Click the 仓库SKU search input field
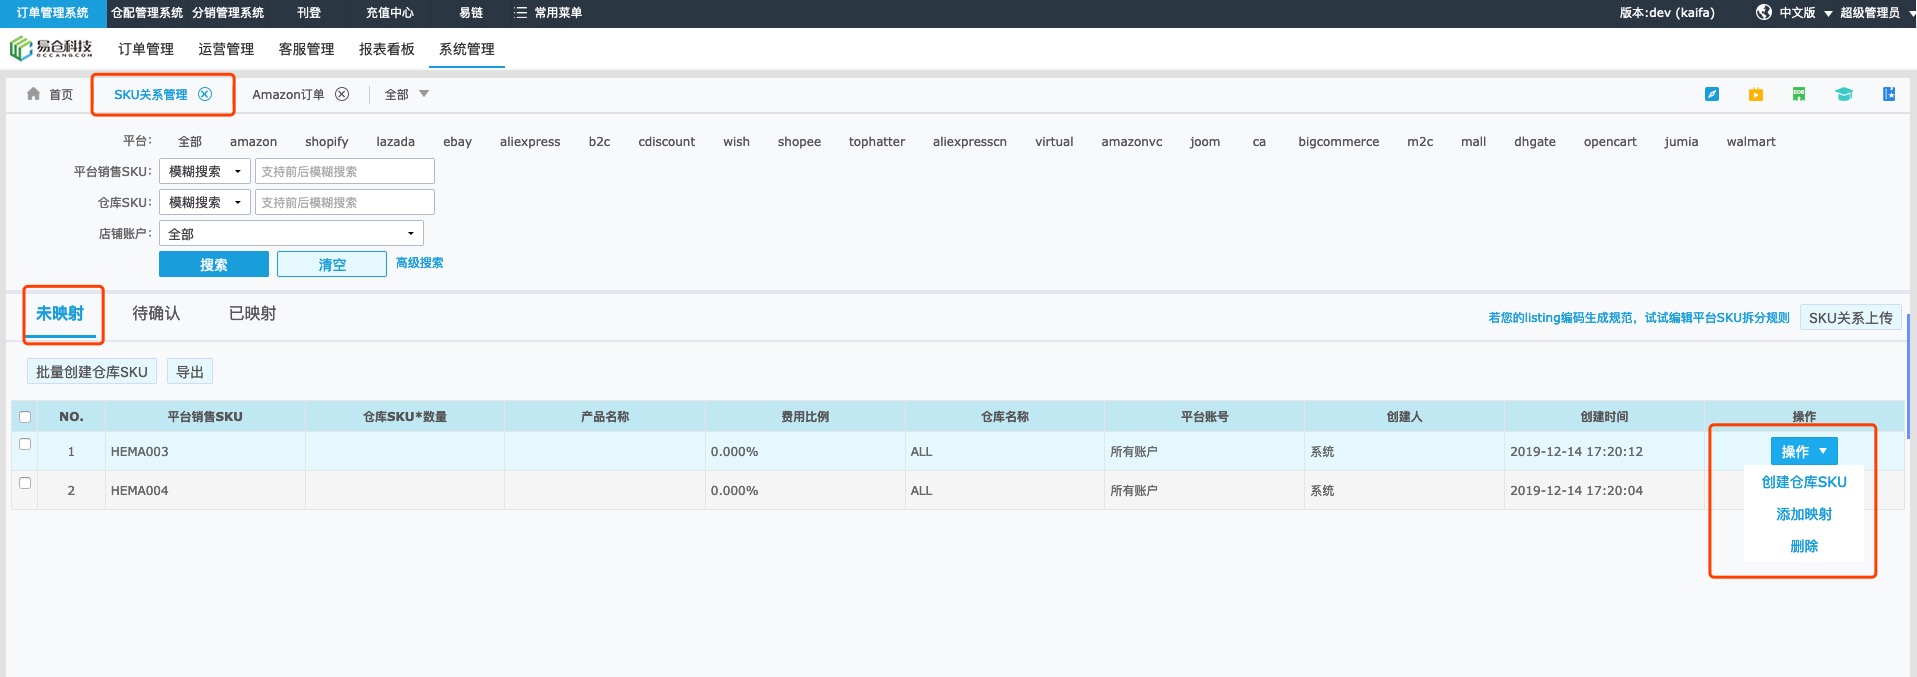Screen dimensions: 1917x677 [344, 203]
